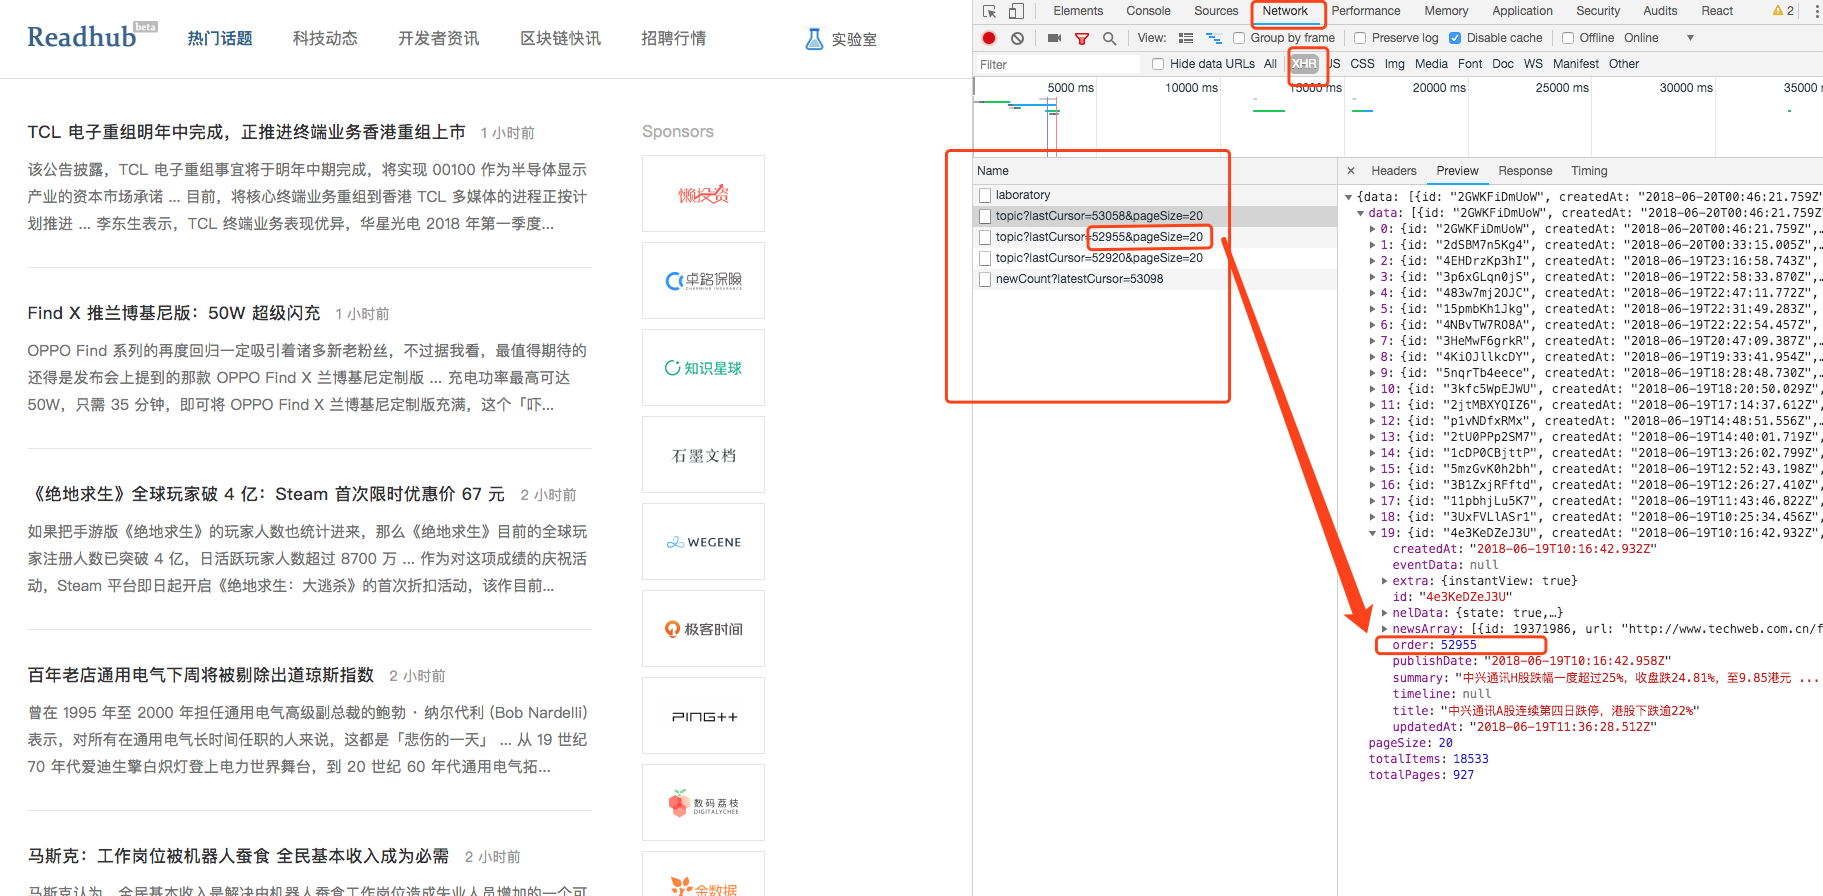The width and height of the screenshot is (1823, 896).
Task: Click in the network Filter input field
Action: click(x=1058, y=64)
